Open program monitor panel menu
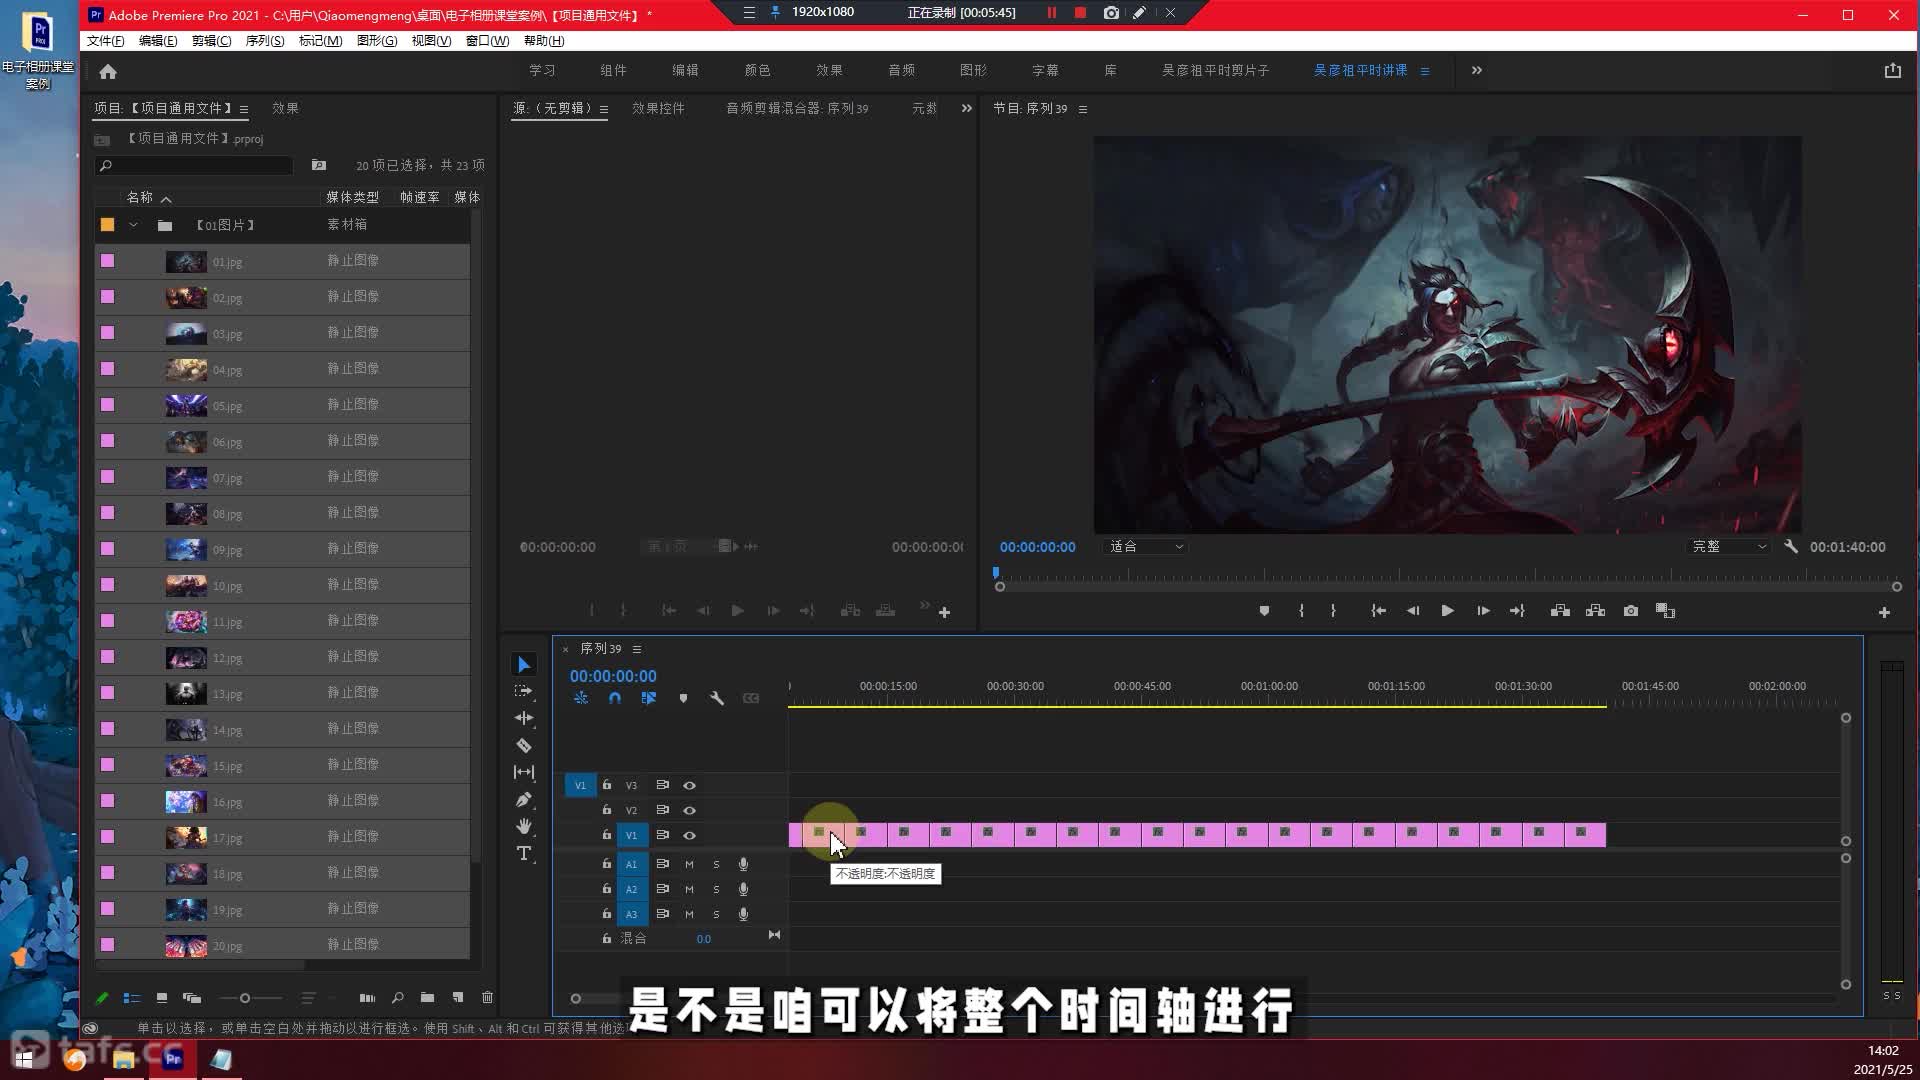Image resolution: width=1920 pixels, height=1080 pixels. 1083,109
